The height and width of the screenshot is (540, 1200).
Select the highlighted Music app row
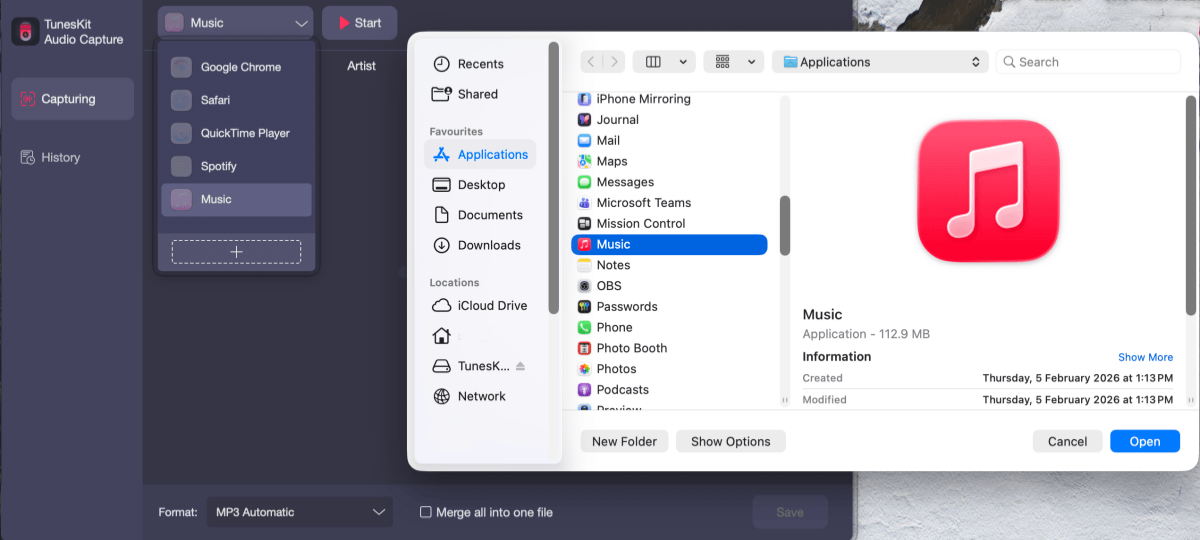coord(669,244)
